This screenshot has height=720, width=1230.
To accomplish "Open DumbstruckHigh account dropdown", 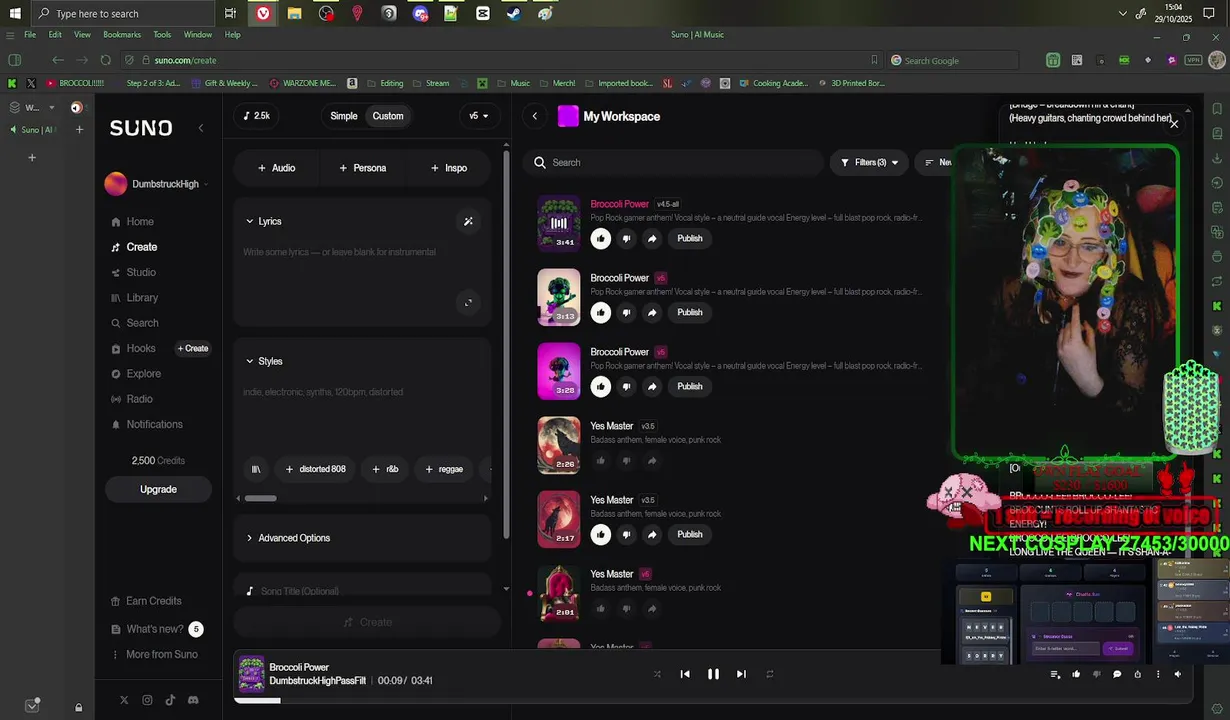I will [x=156, y=184].
